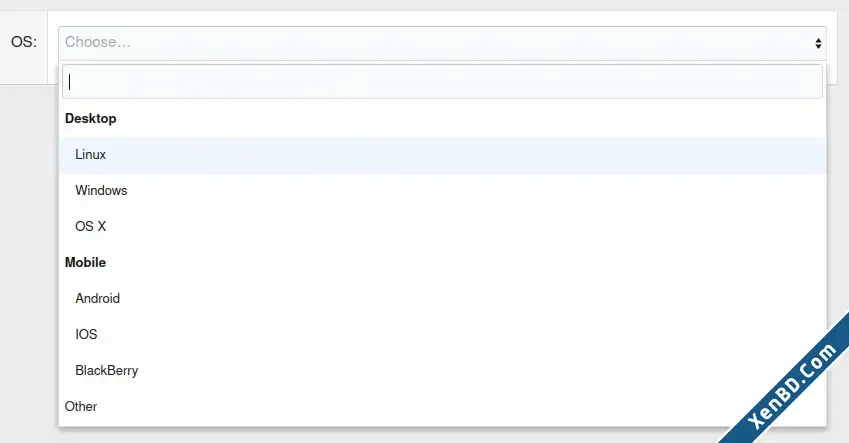Choose the IOS option

click(442, 334)
